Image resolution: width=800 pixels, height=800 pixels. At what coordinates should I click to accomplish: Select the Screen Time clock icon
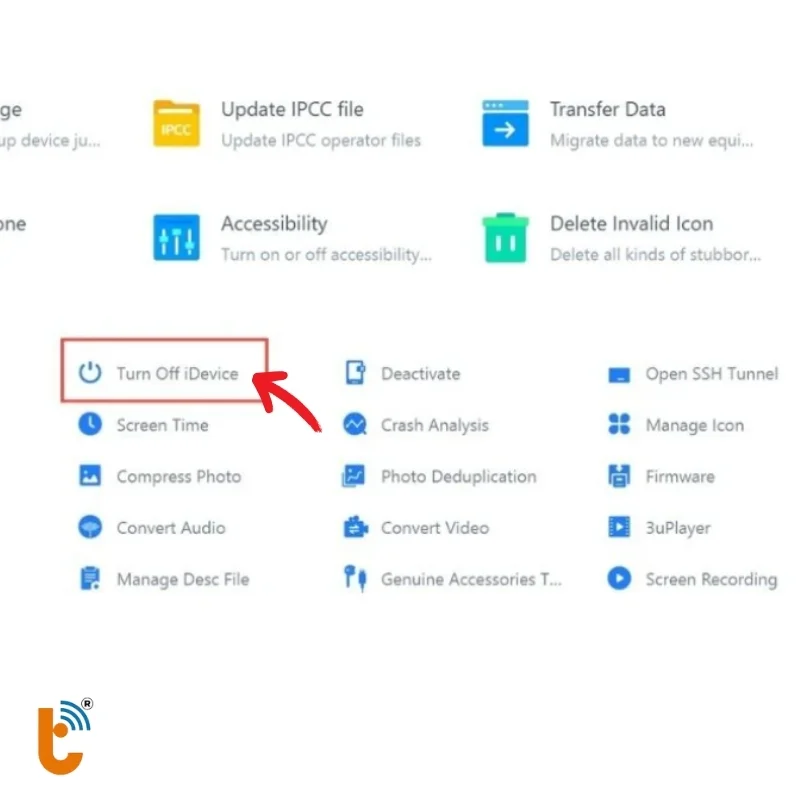(x=91, y=425)
